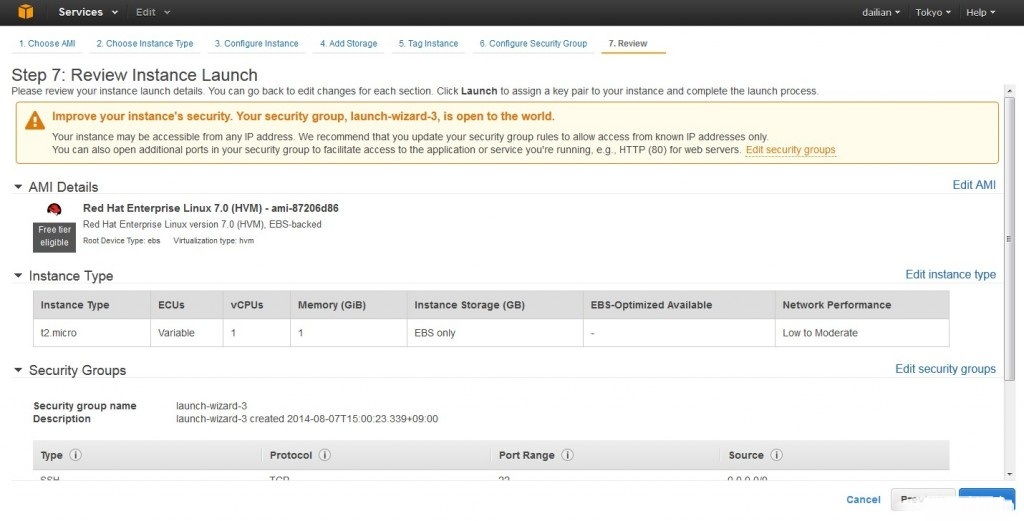
Task: Collapse the Security Groups section
Action: pos(18,370)
